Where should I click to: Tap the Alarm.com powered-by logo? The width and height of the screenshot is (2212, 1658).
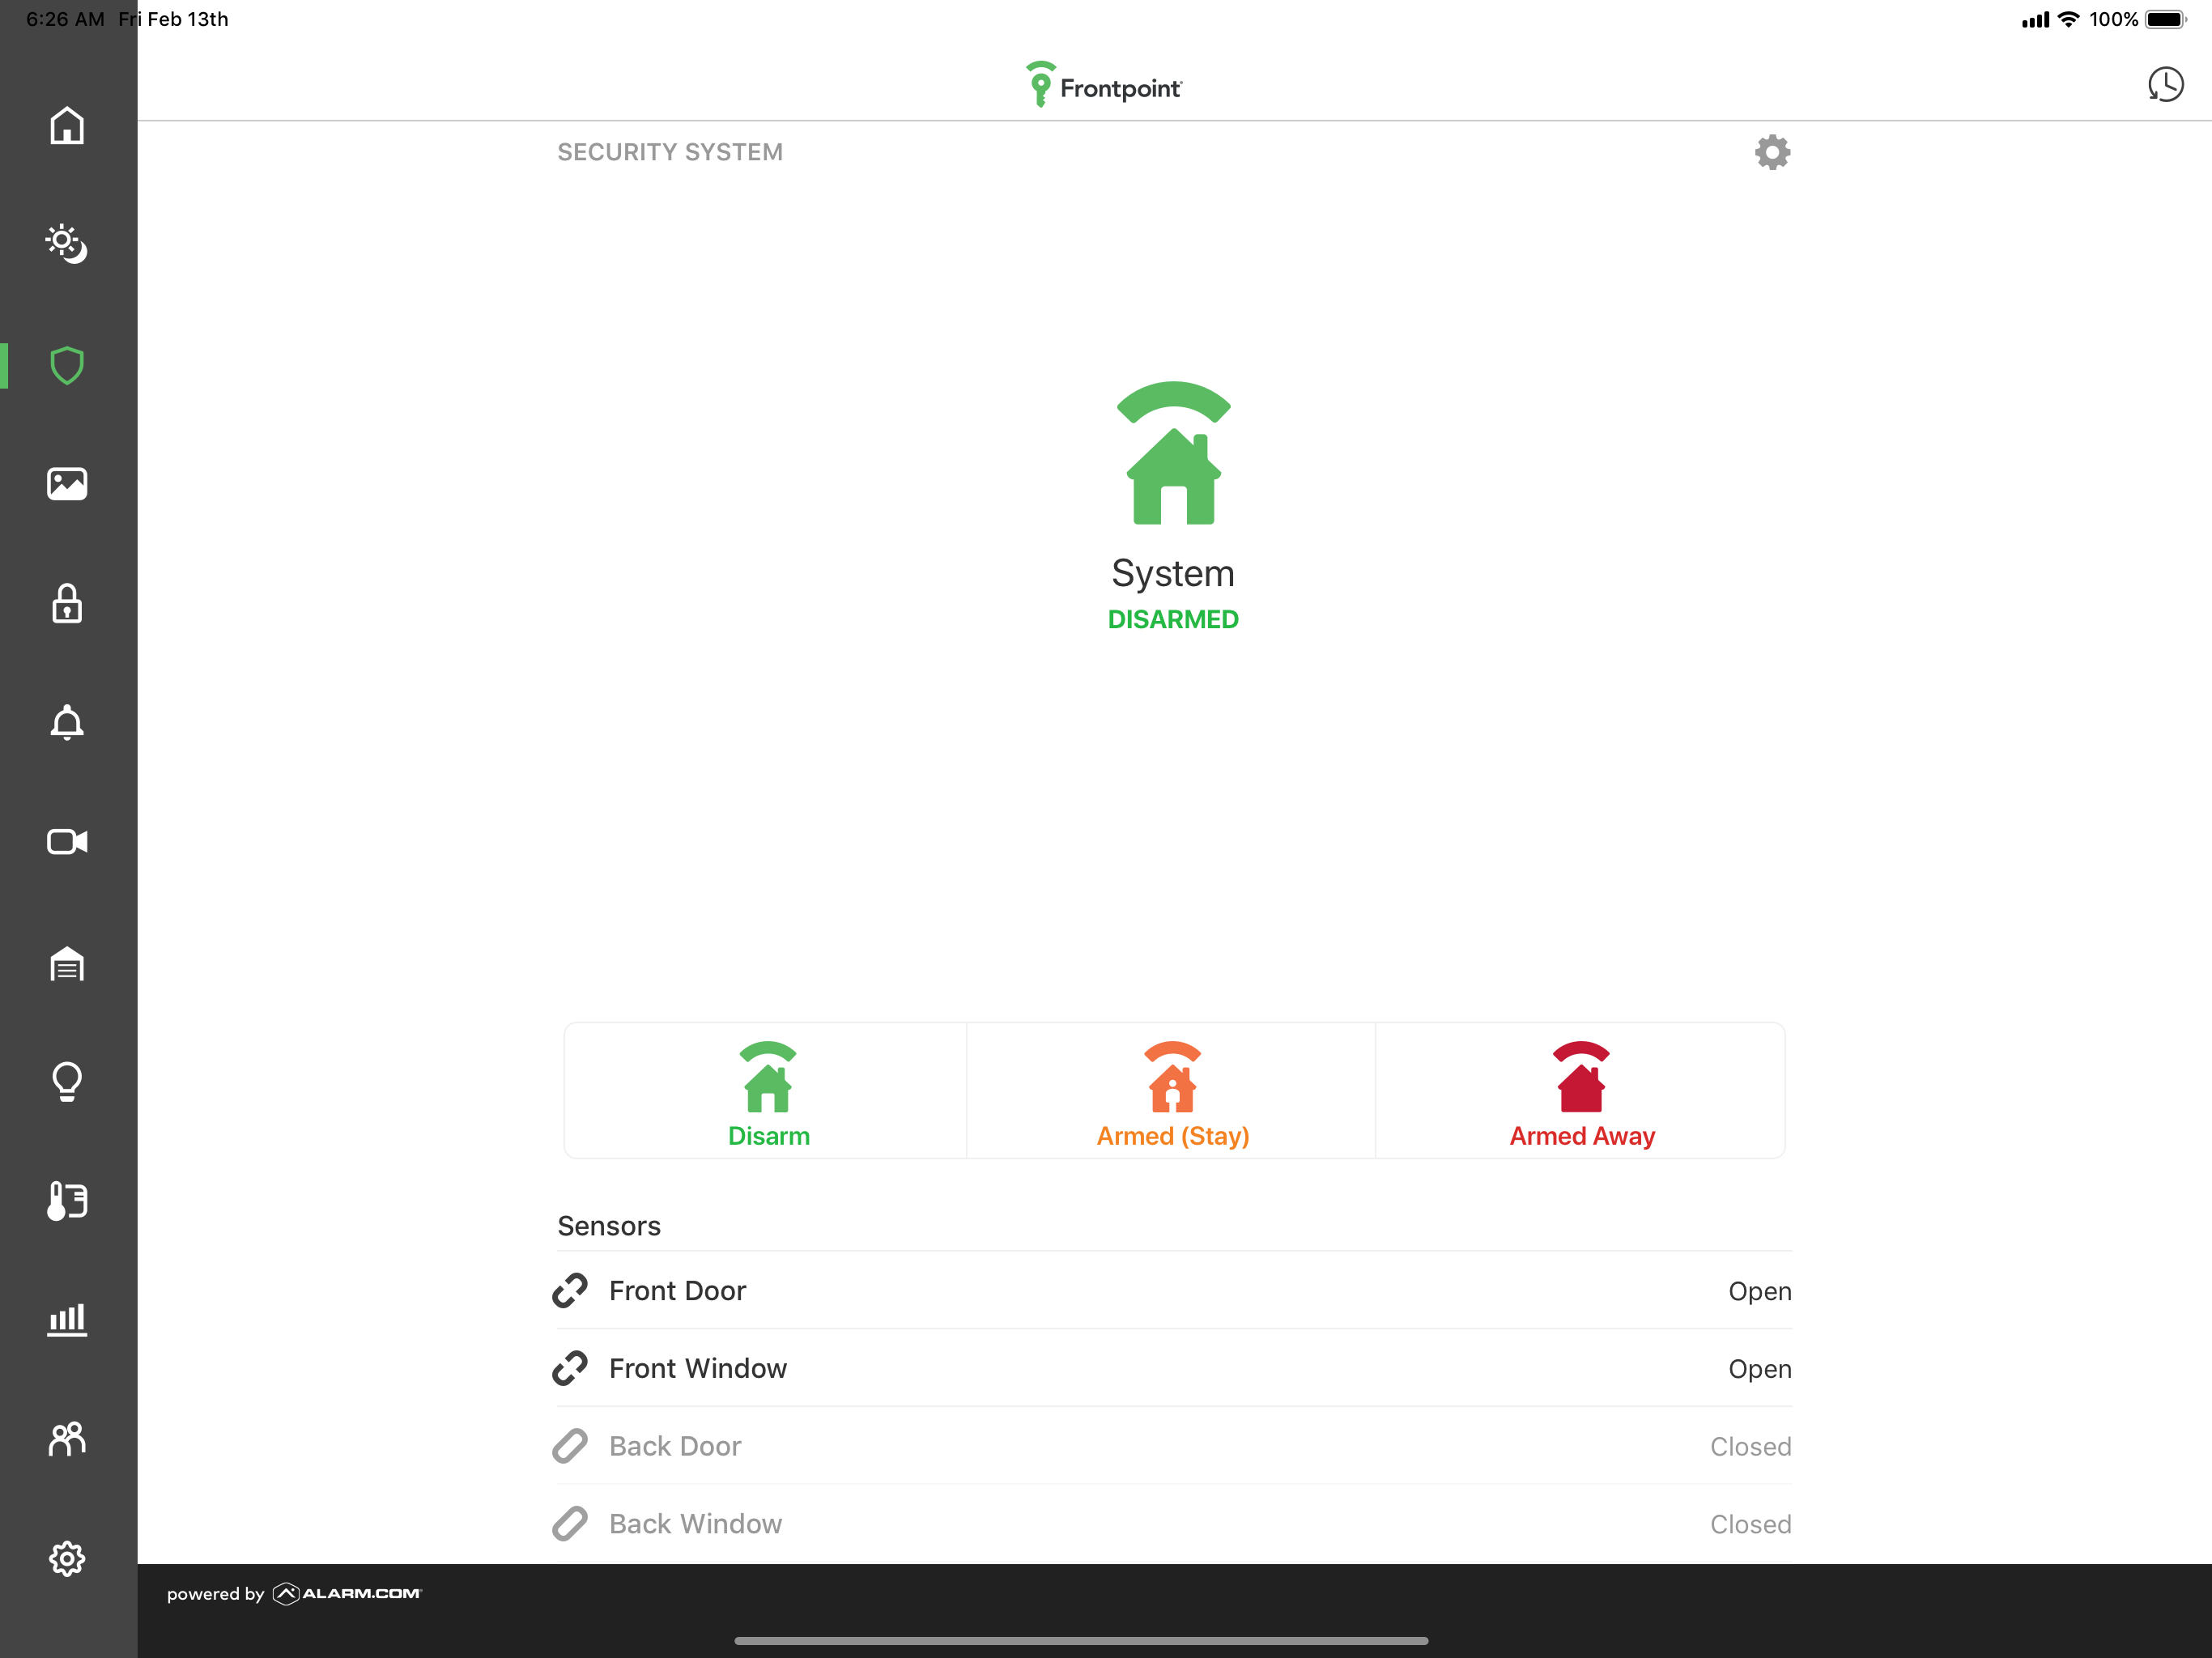click(347, 1594)
